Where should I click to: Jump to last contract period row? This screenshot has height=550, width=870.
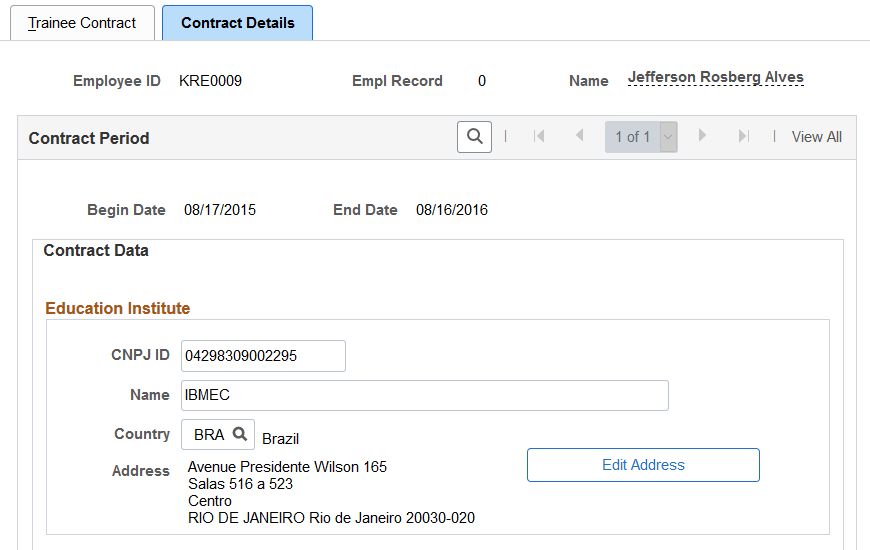coord(744,136)
